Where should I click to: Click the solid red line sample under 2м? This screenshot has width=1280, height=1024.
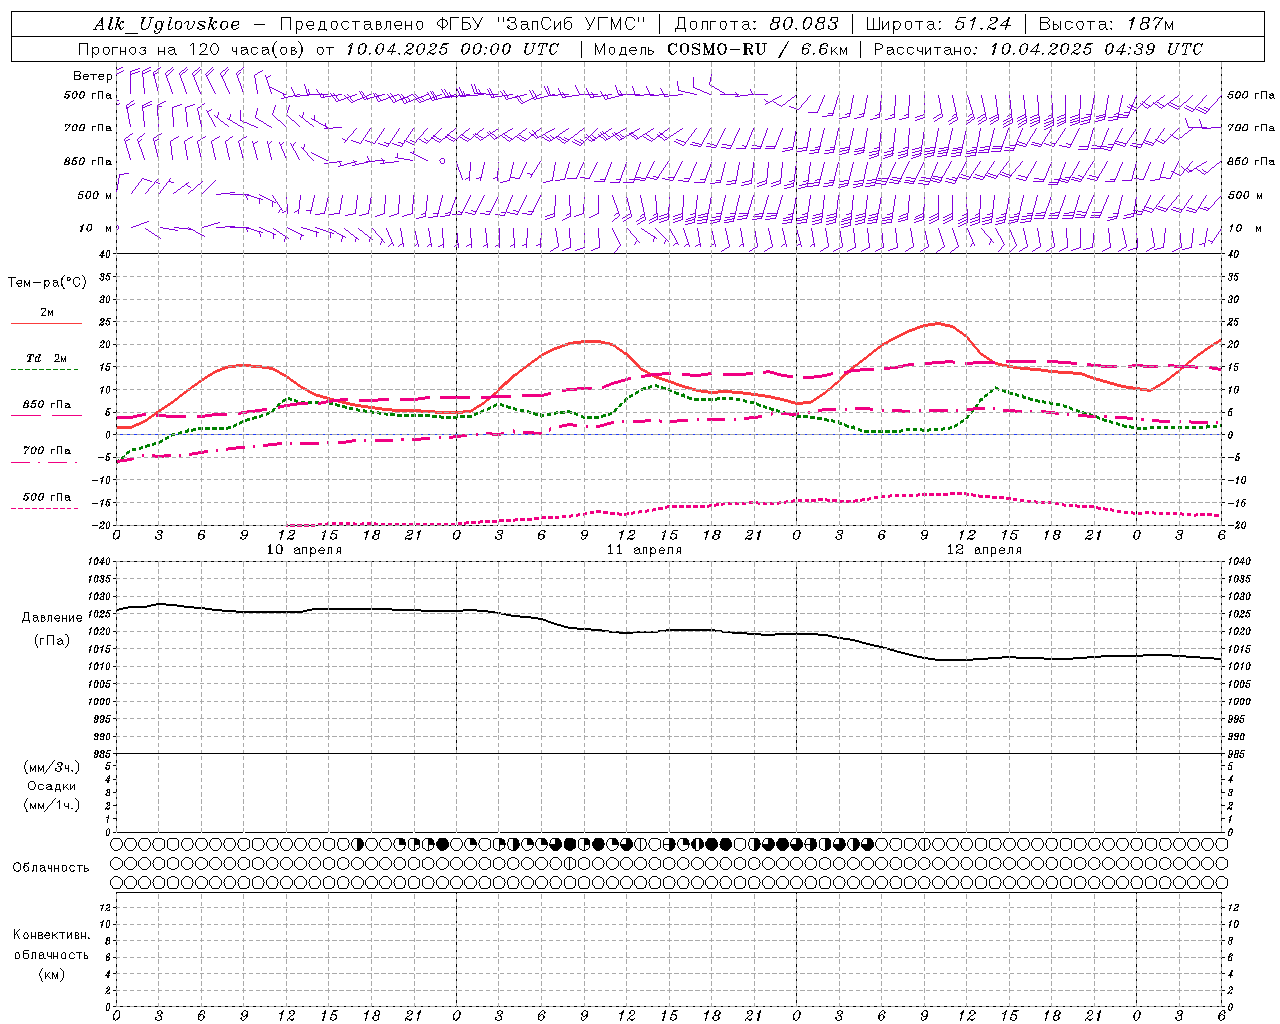coord(46,324)
